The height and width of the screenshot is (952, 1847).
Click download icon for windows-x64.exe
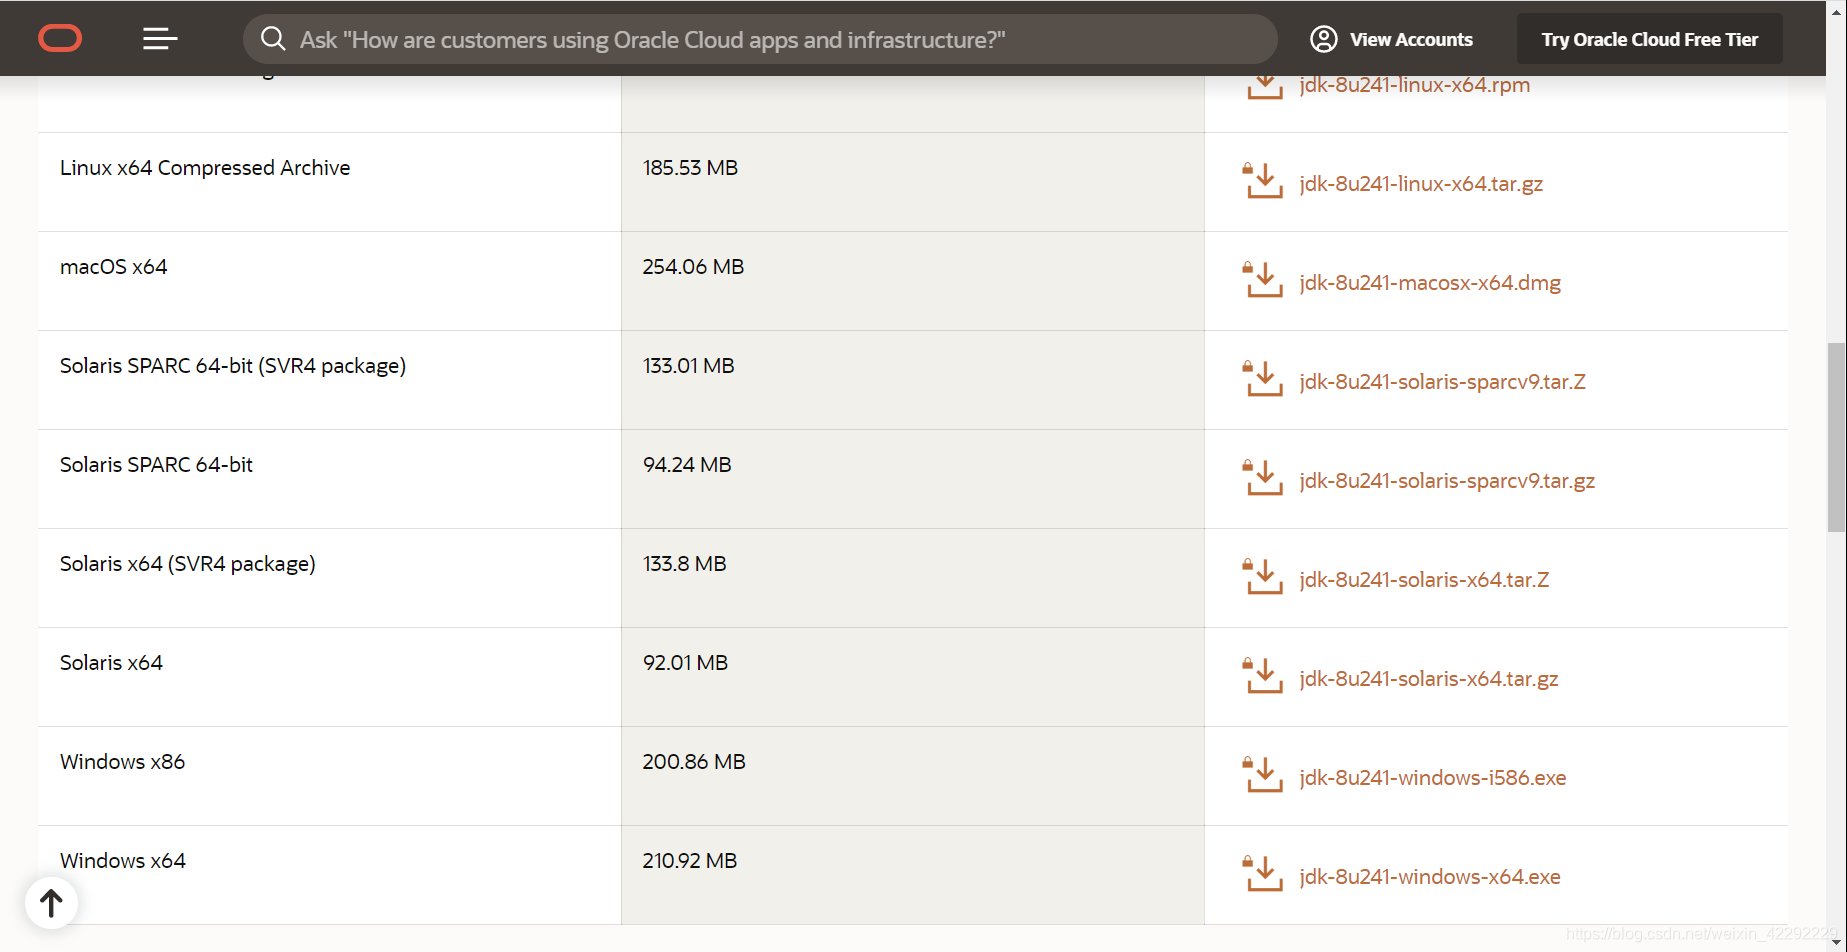(x=1263, y=874)
